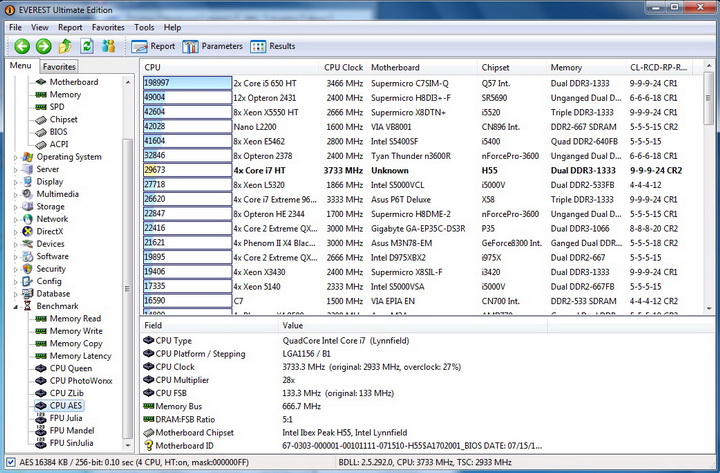
Task: Select the SPD tree item icon
Action: 41,107
